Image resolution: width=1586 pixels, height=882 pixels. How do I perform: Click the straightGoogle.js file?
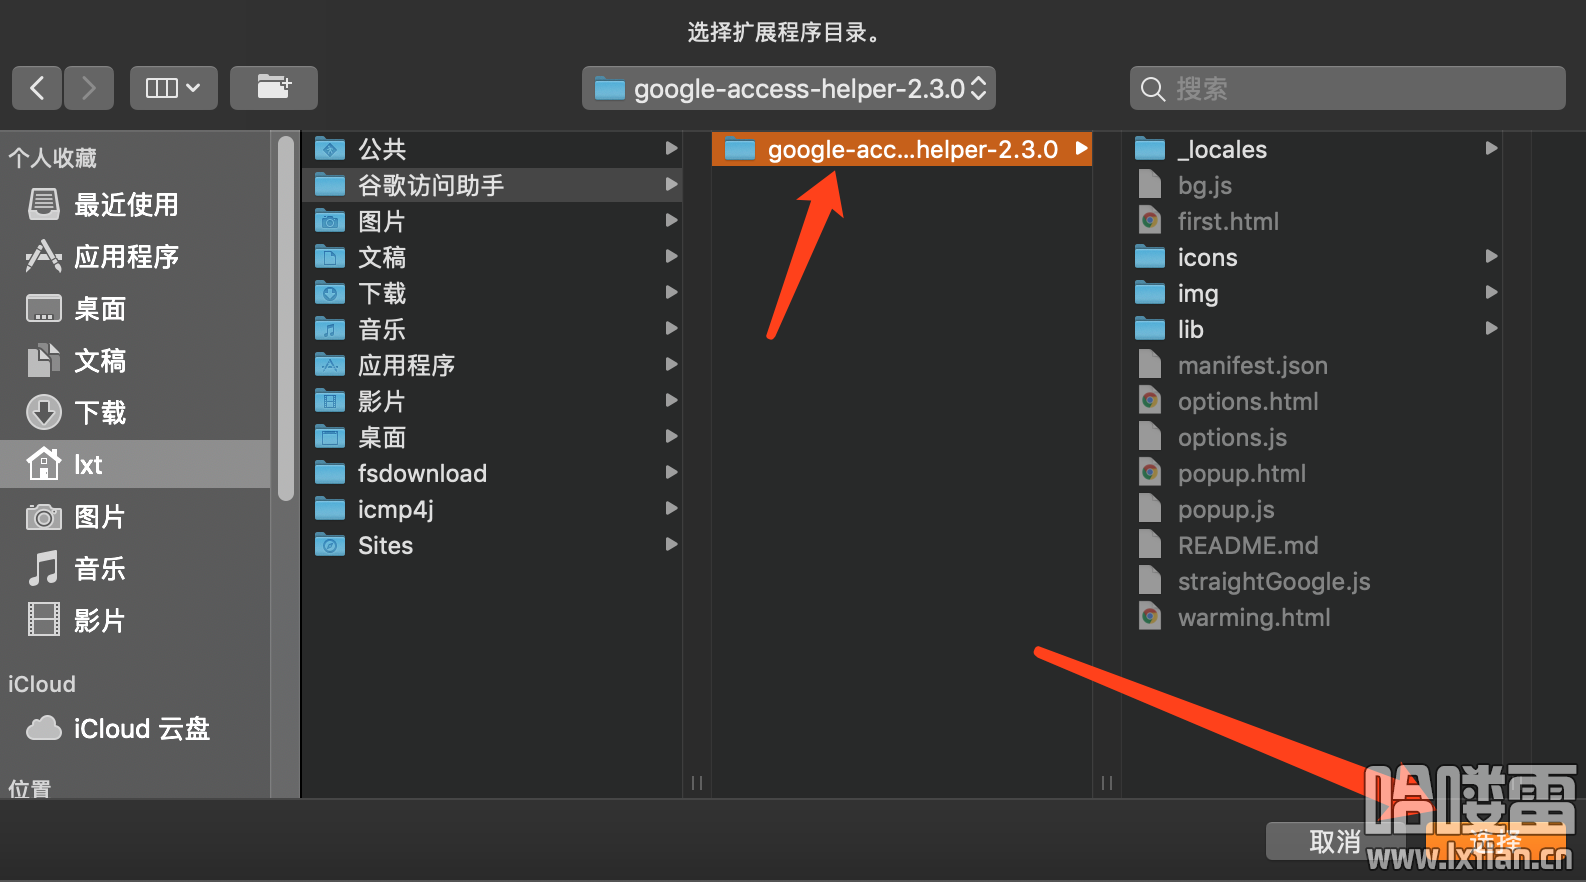pyautogui.click(x=1313, y=581)
